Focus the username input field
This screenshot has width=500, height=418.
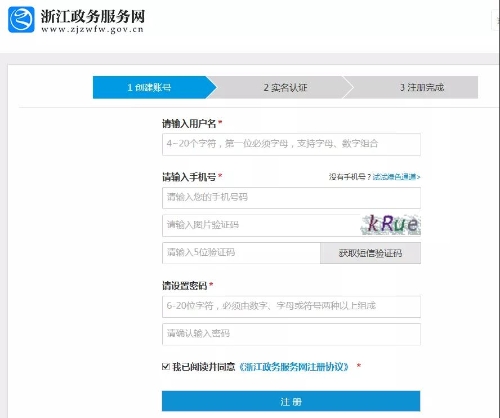click(291, 144)
